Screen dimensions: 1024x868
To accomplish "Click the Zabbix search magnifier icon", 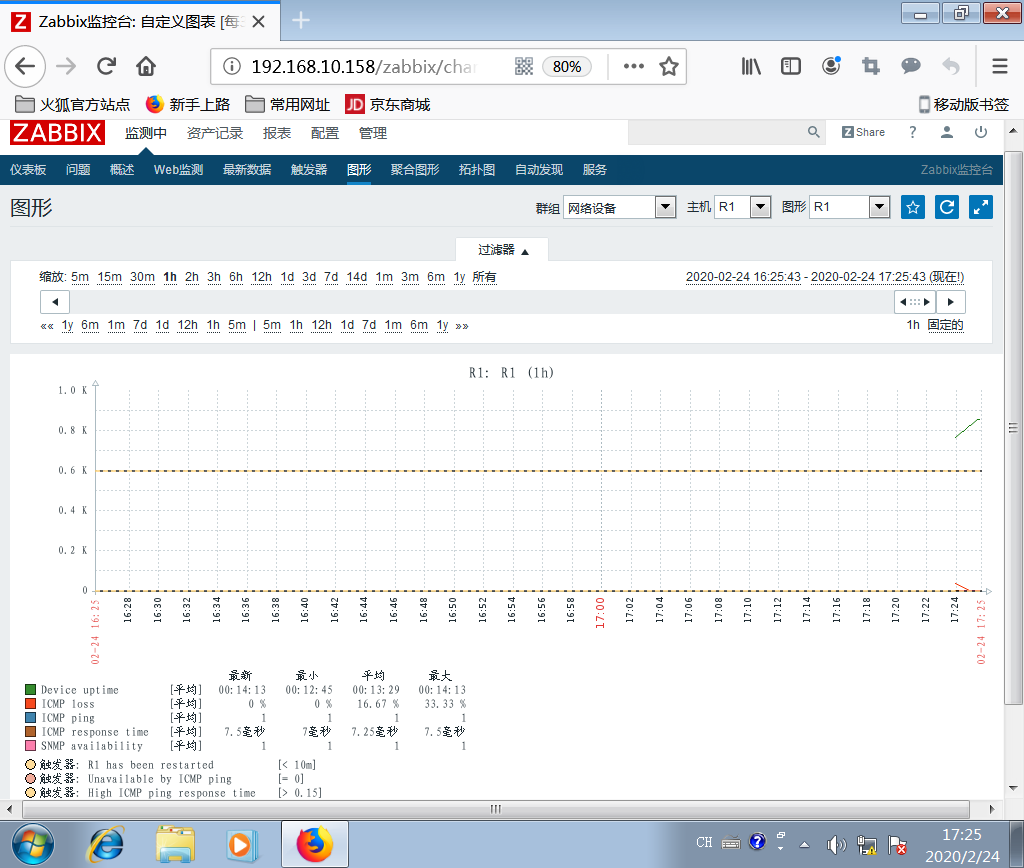I will point(813,132).
